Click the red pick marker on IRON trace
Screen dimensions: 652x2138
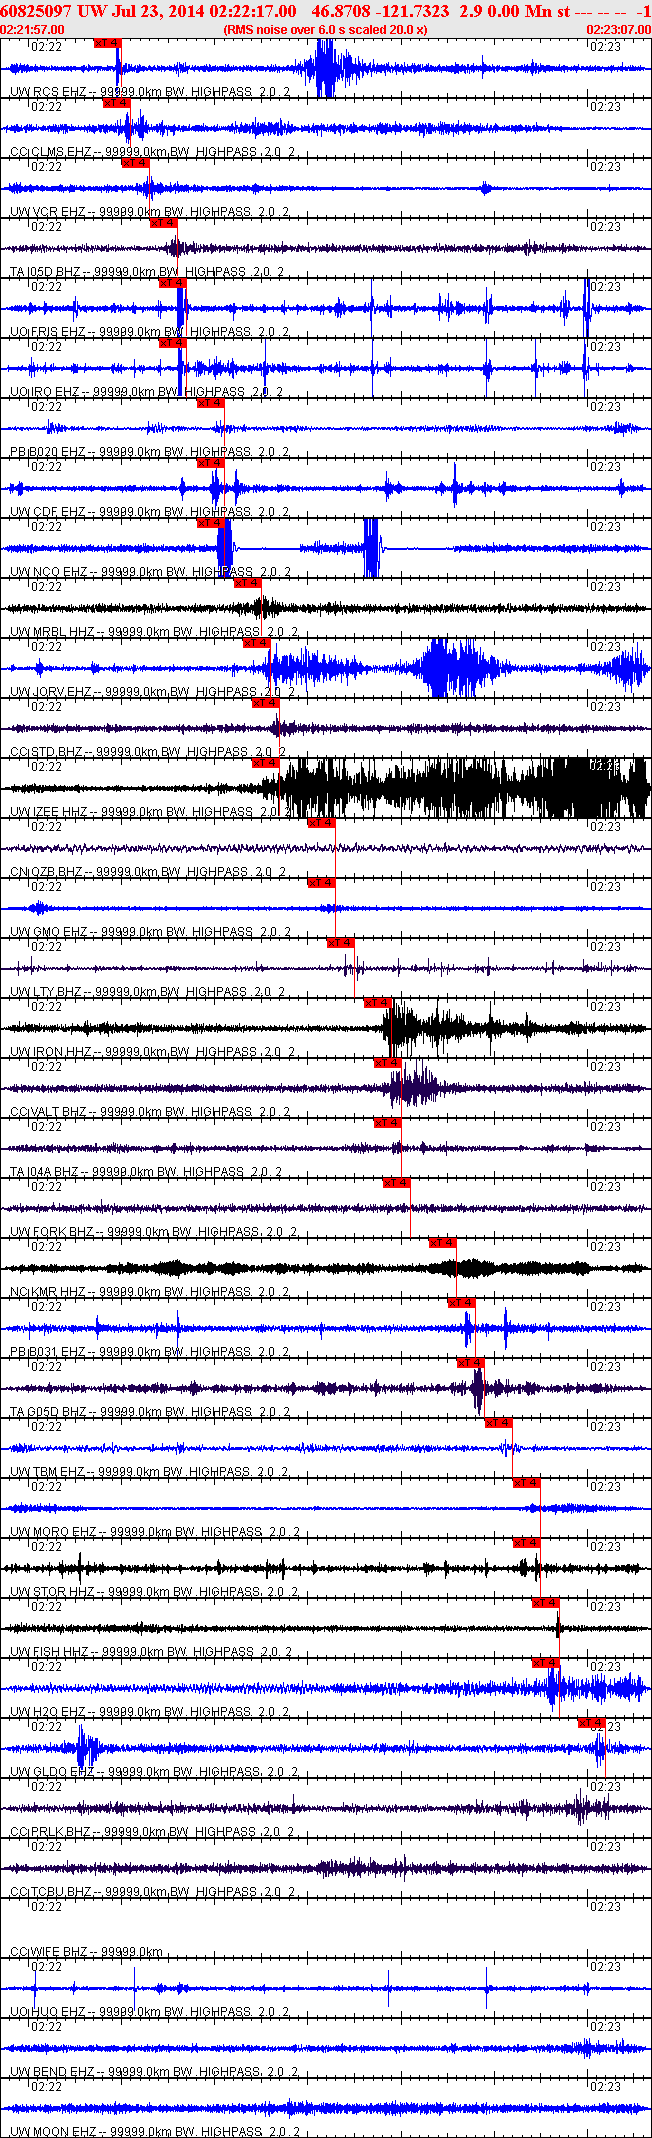[x=377, y=1003]
